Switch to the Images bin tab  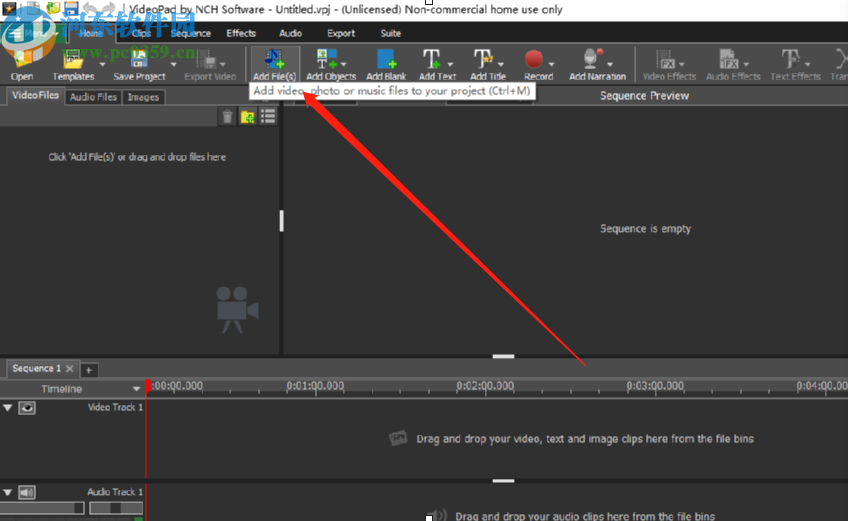tap(143, 97)
